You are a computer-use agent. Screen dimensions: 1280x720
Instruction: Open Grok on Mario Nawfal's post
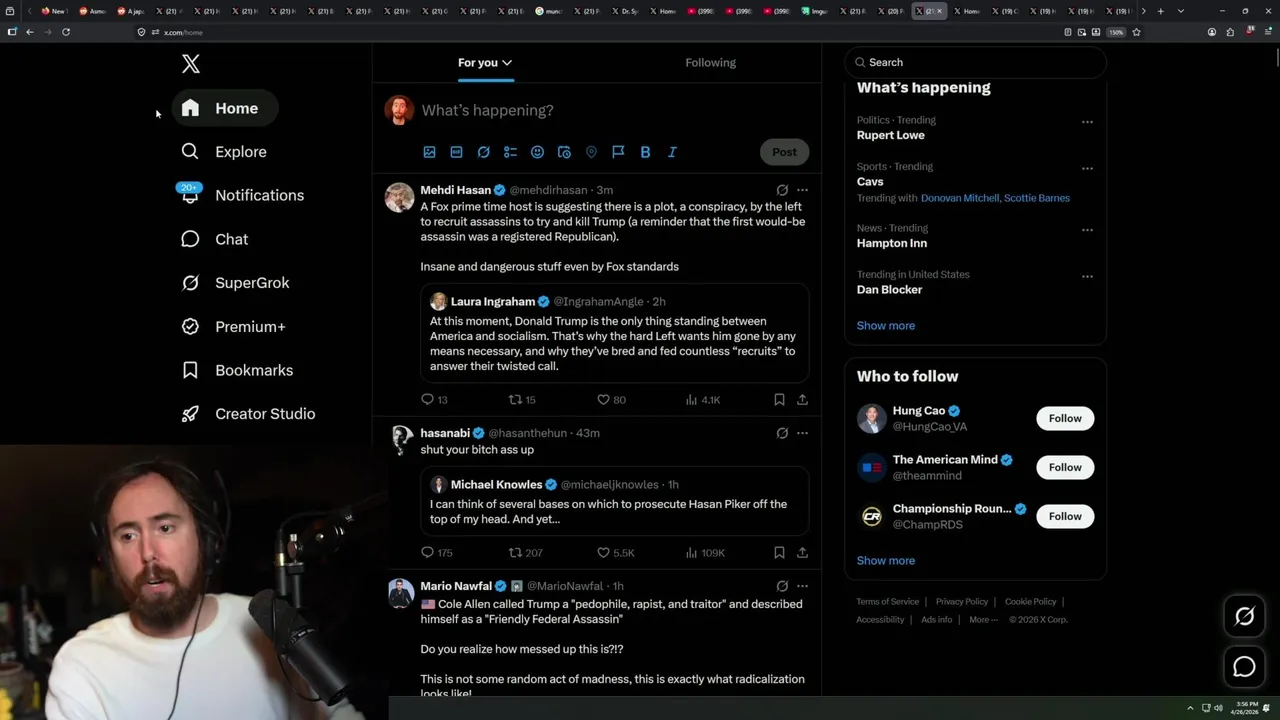[782, 586]
